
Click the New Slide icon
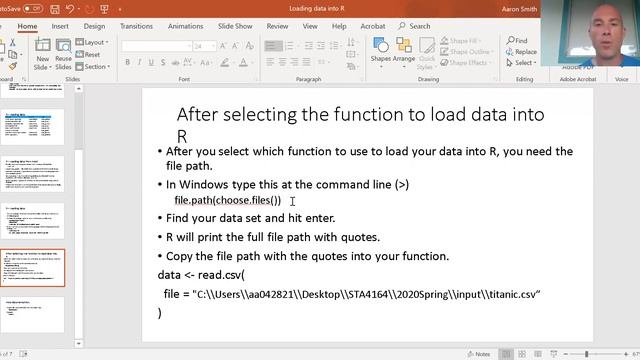click(42, 46)
